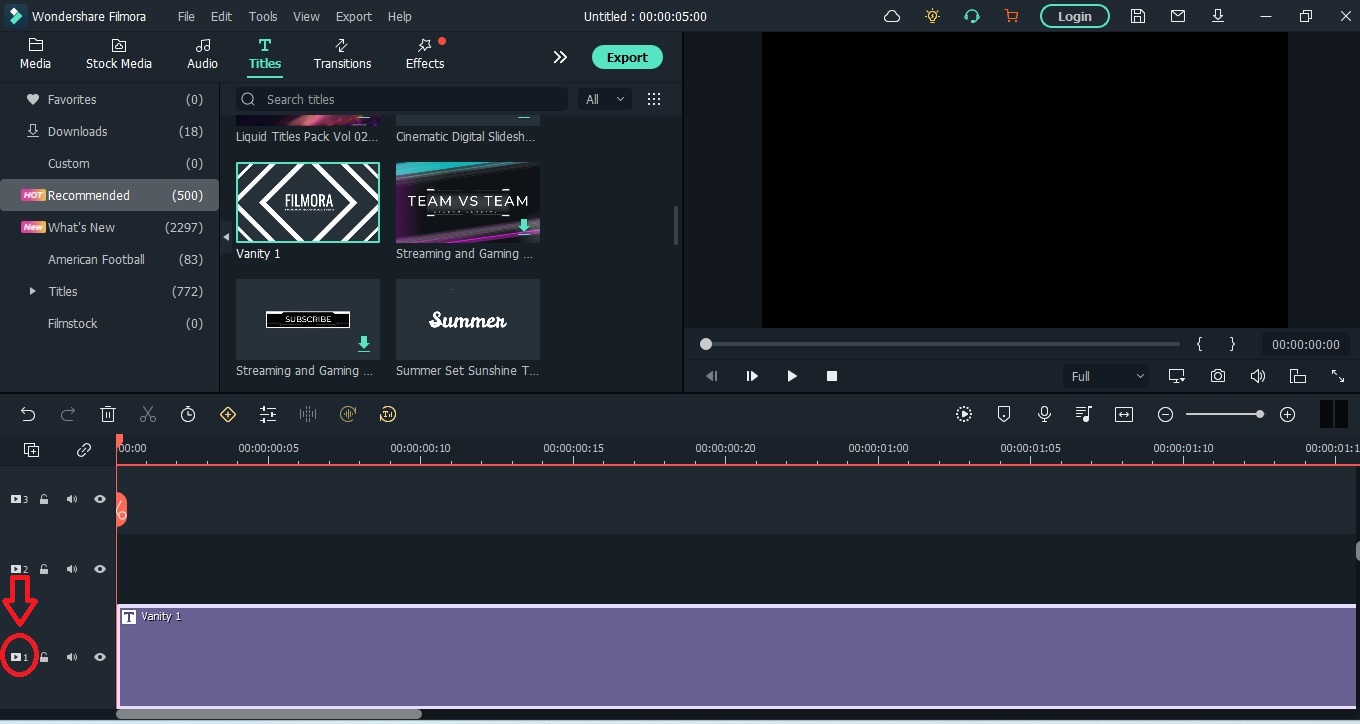The width and height of the screenshot is (1360, 724).
Task: Lock track 2 with padlock icon
Action: point(44,569)
